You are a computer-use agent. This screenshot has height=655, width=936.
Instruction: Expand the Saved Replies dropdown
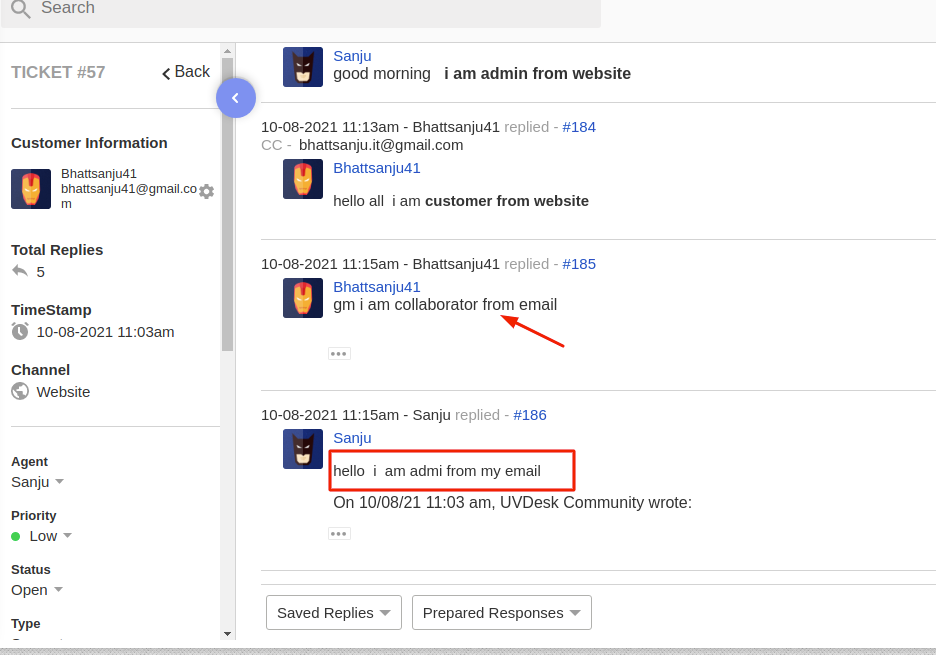333,612
